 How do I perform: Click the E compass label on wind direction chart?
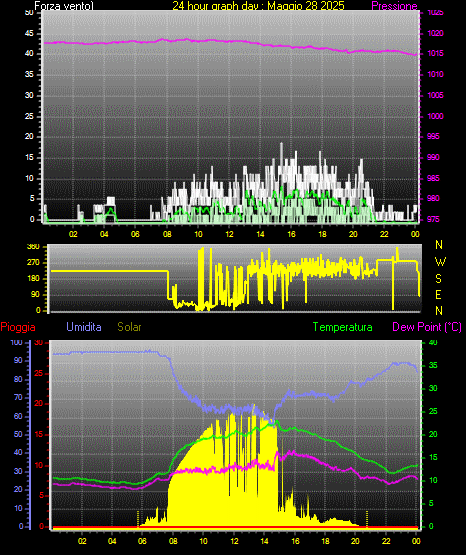(438, 294)
